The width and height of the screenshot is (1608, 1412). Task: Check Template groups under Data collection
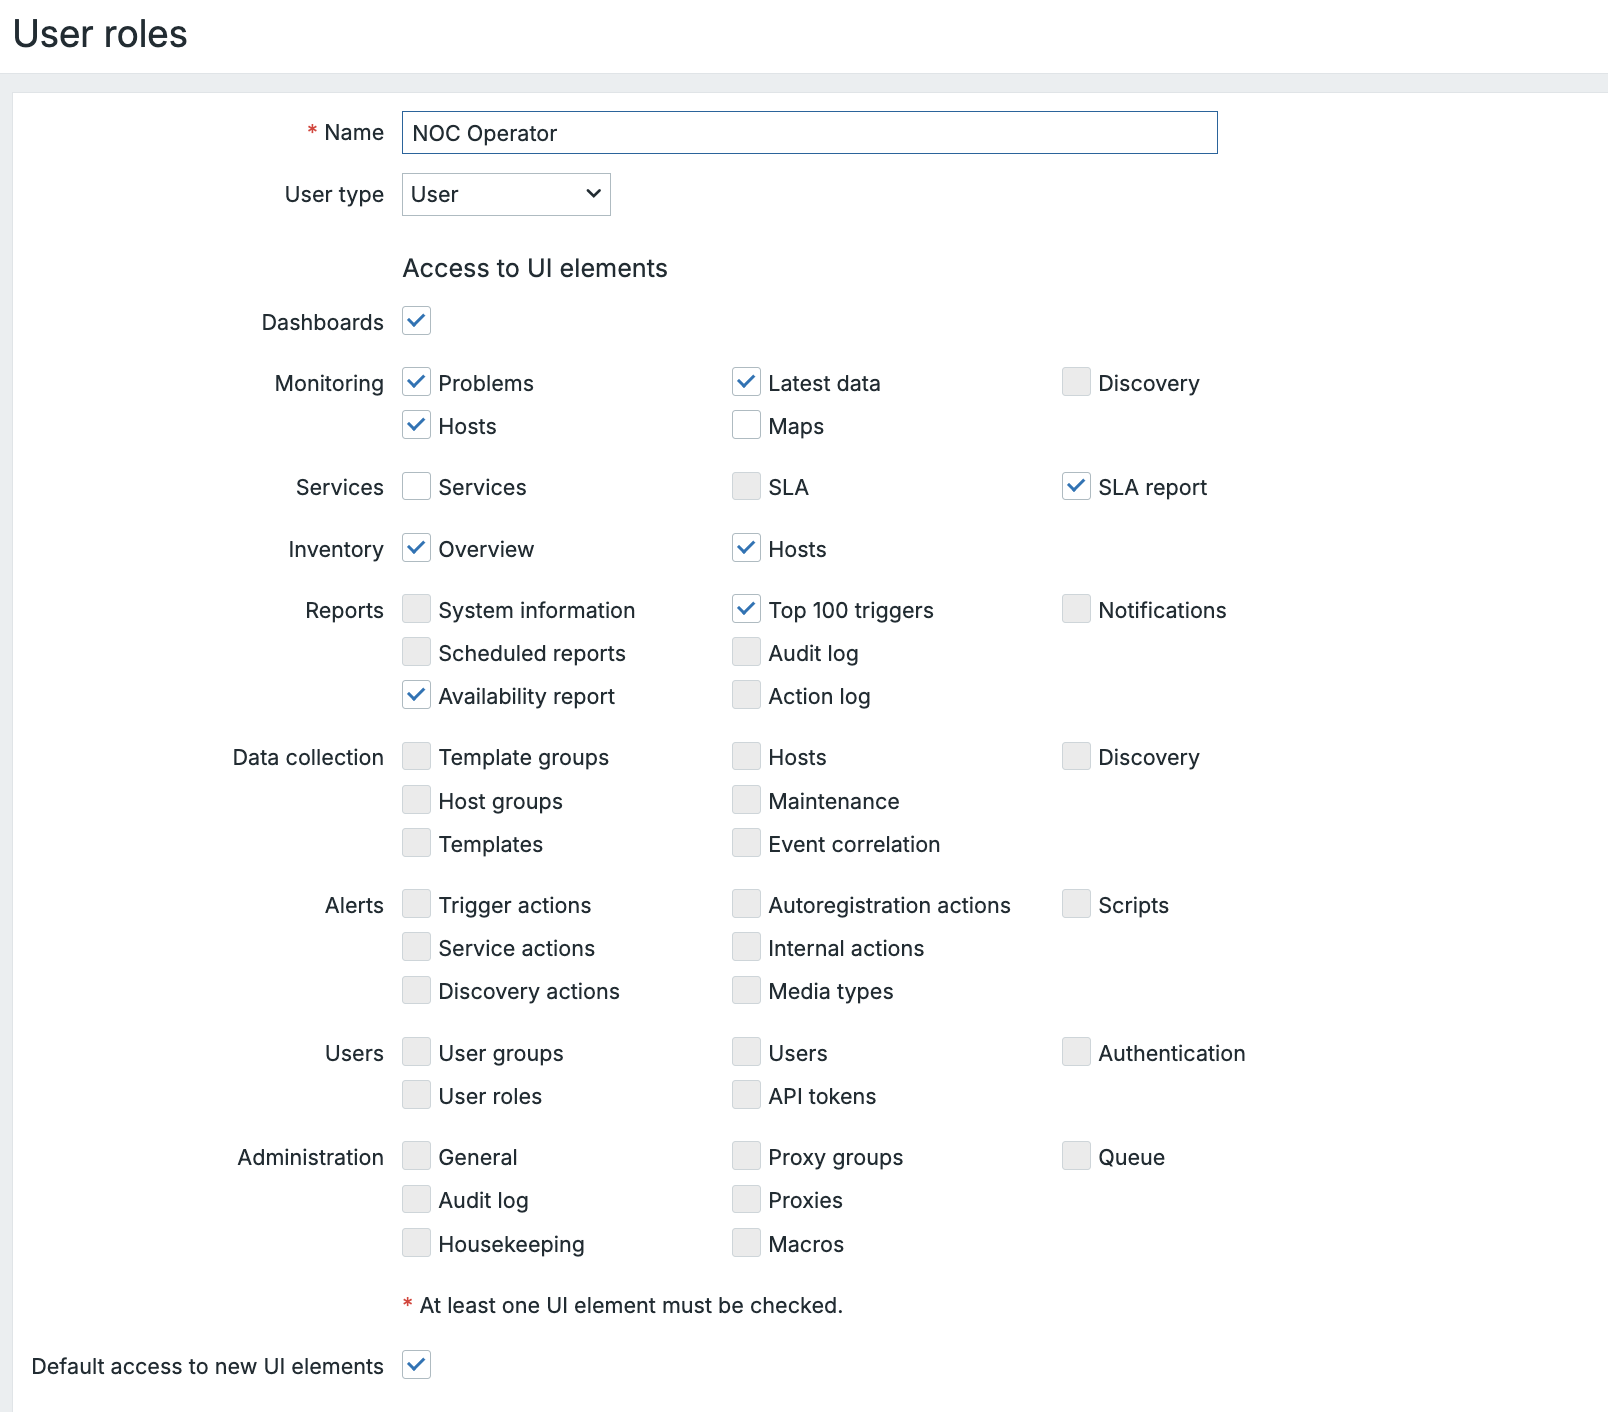coord(415,756)
